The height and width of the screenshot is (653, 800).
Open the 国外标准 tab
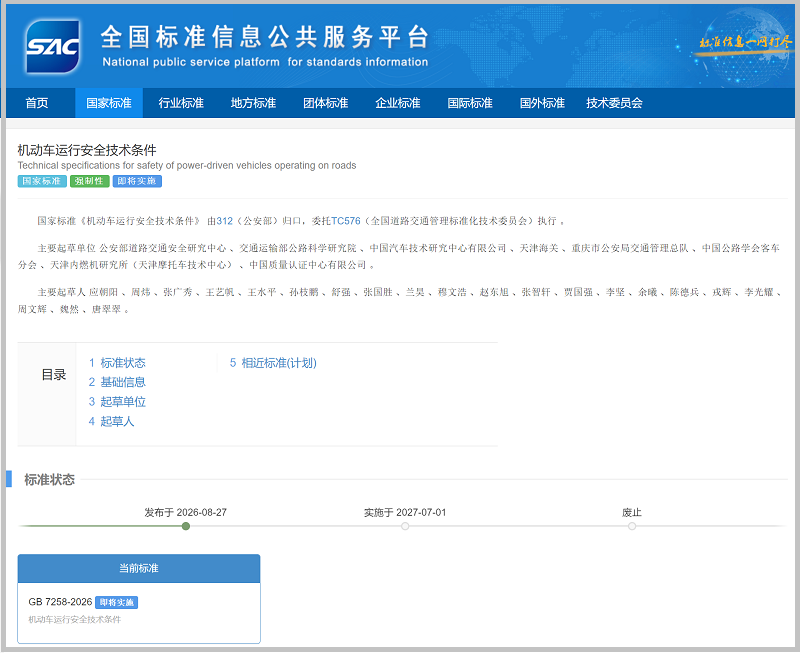click(x=542, y=103)
